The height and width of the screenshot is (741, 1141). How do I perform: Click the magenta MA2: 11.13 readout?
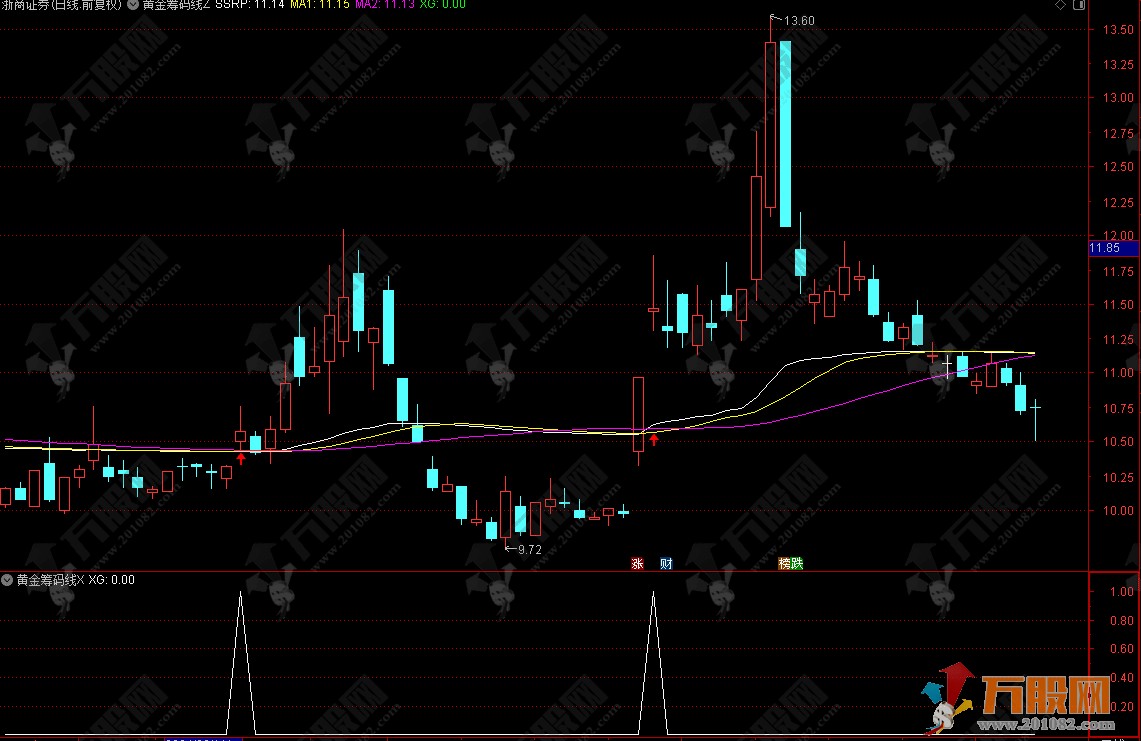tap(385, 4)
